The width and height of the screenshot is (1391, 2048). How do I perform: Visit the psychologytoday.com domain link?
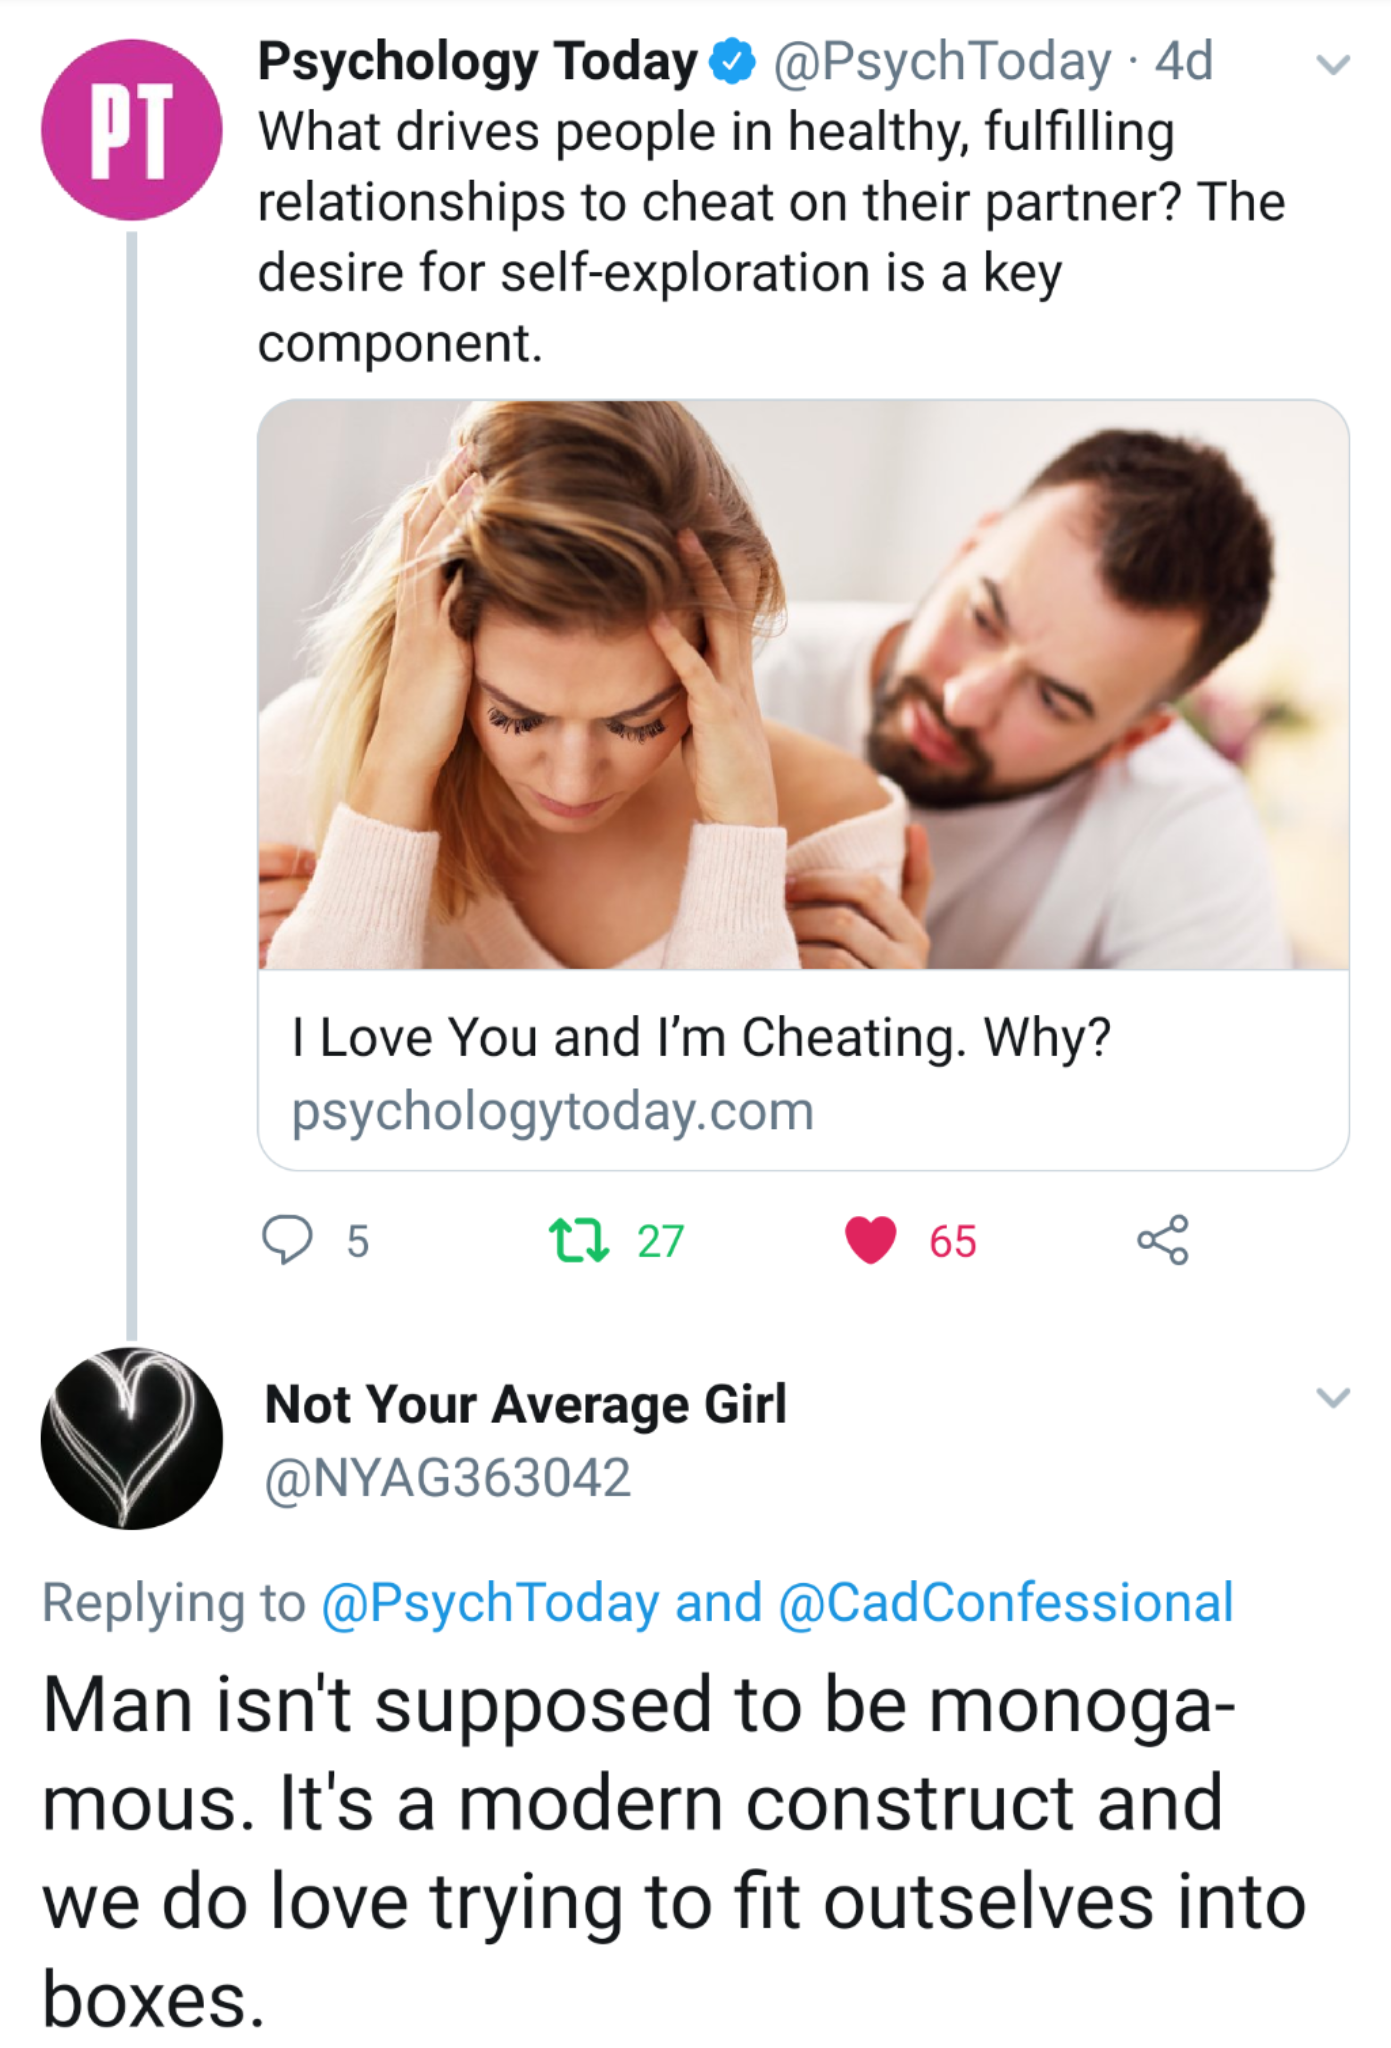point(553,1111)
